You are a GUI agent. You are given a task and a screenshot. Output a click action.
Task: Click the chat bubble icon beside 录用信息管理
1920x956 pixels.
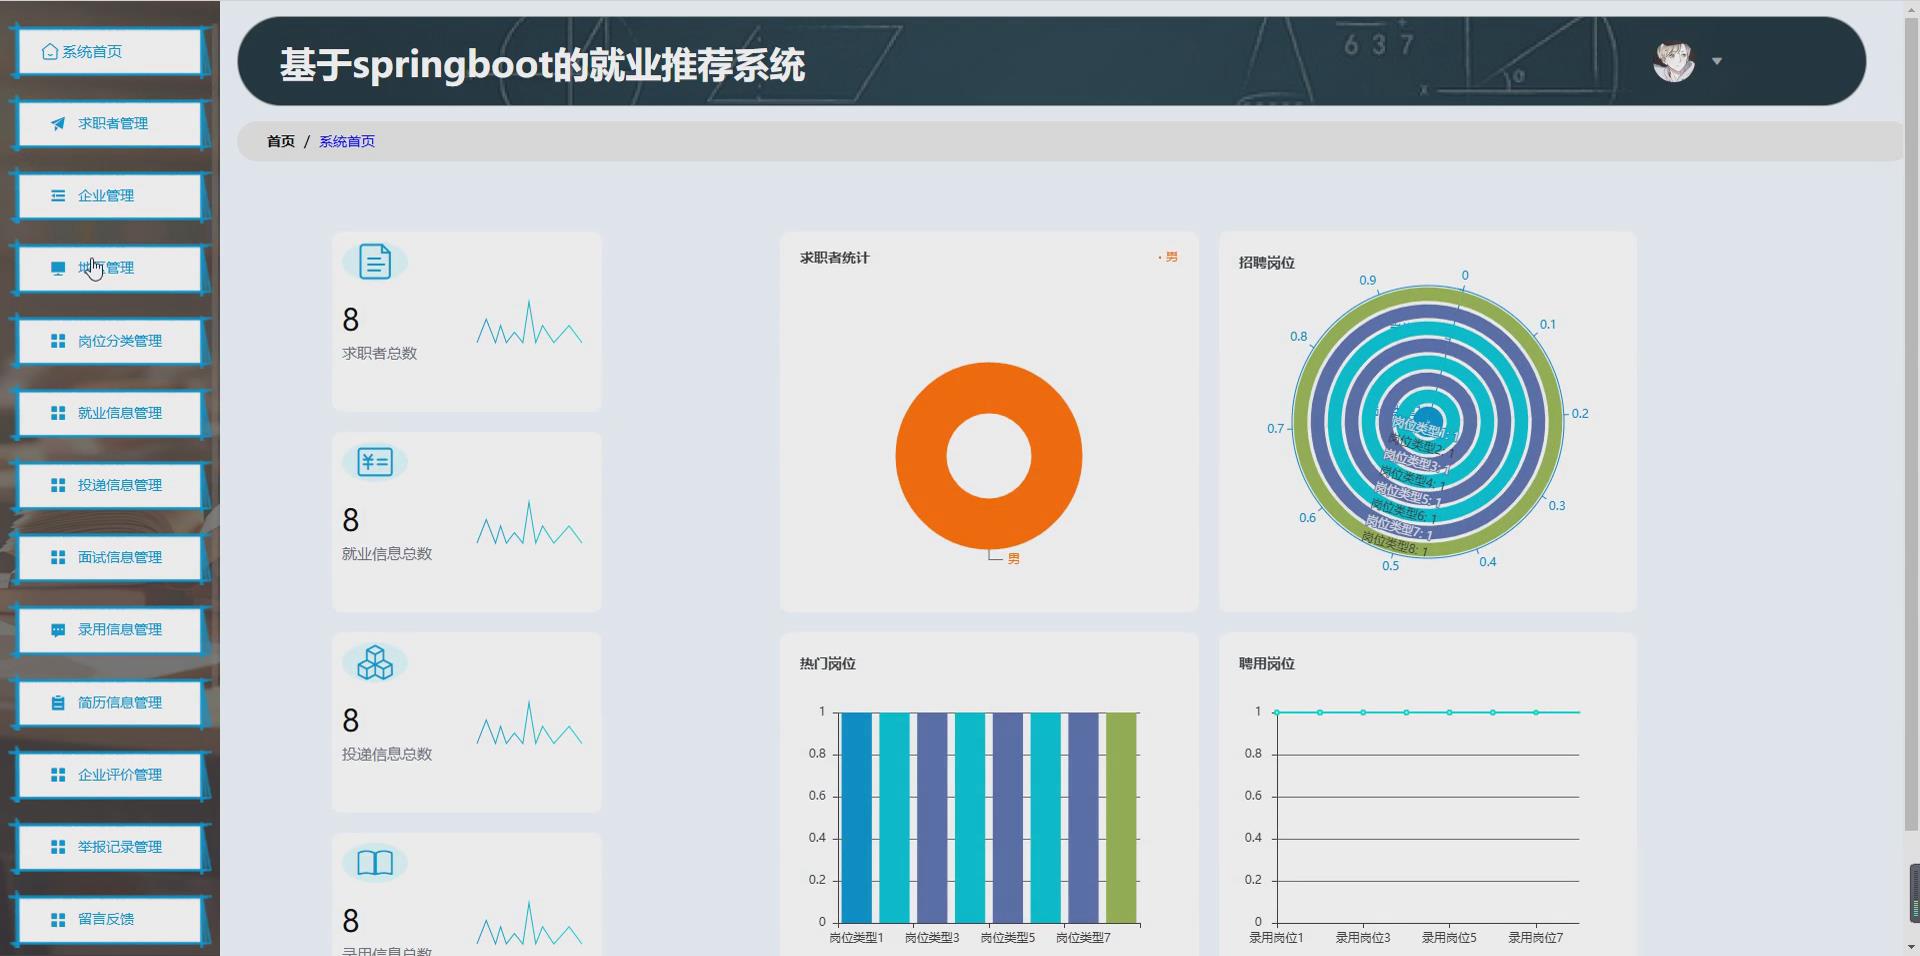click(x=58, y=630)
